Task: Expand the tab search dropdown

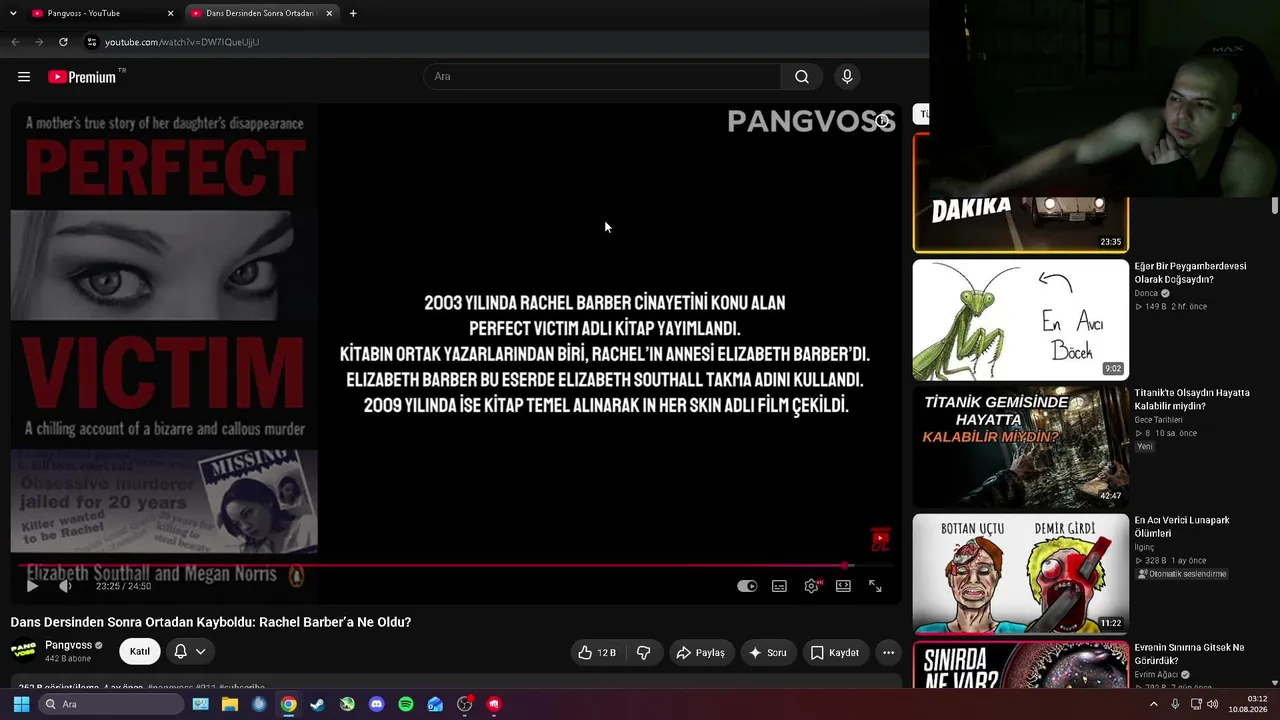Action: (x=13, y=14)
